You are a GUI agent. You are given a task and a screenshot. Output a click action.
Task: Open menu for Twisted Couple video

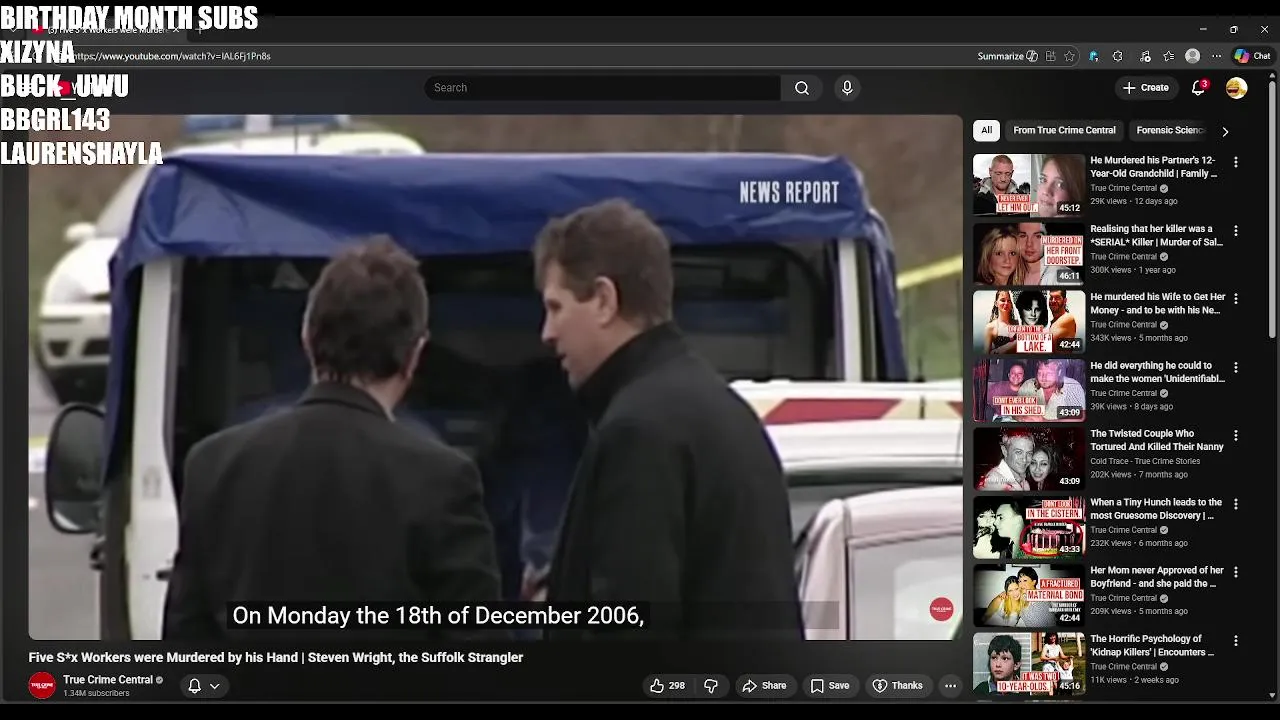pos(1236,436)
